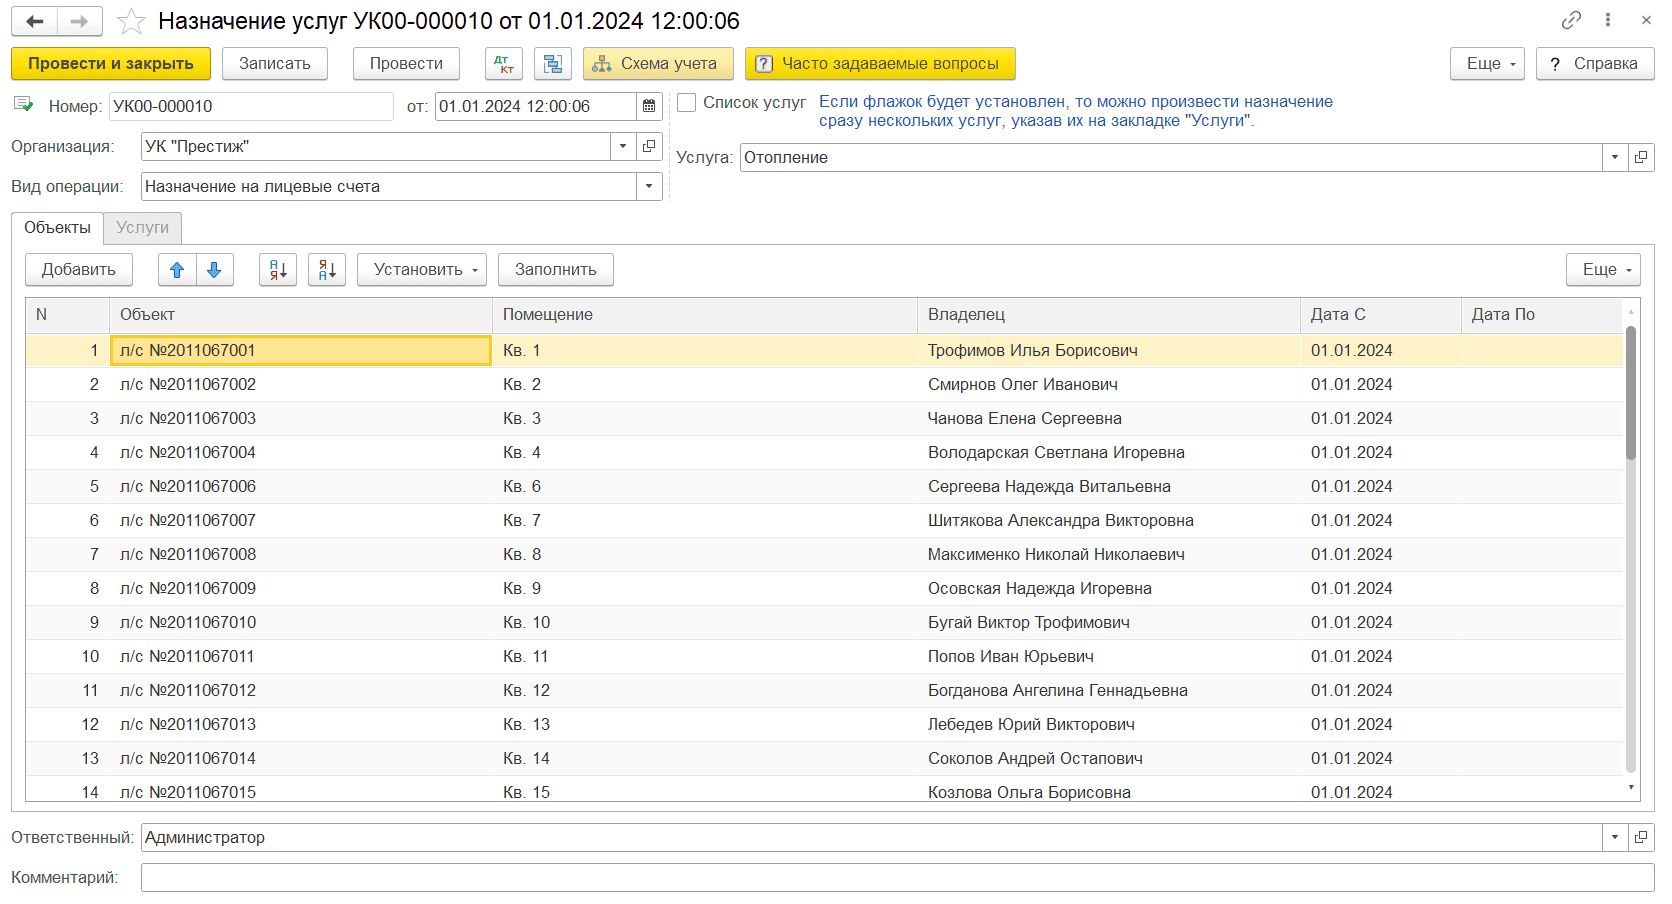Select the Объекты tab
The image size is (1672, 904).
tap(57, 228)
